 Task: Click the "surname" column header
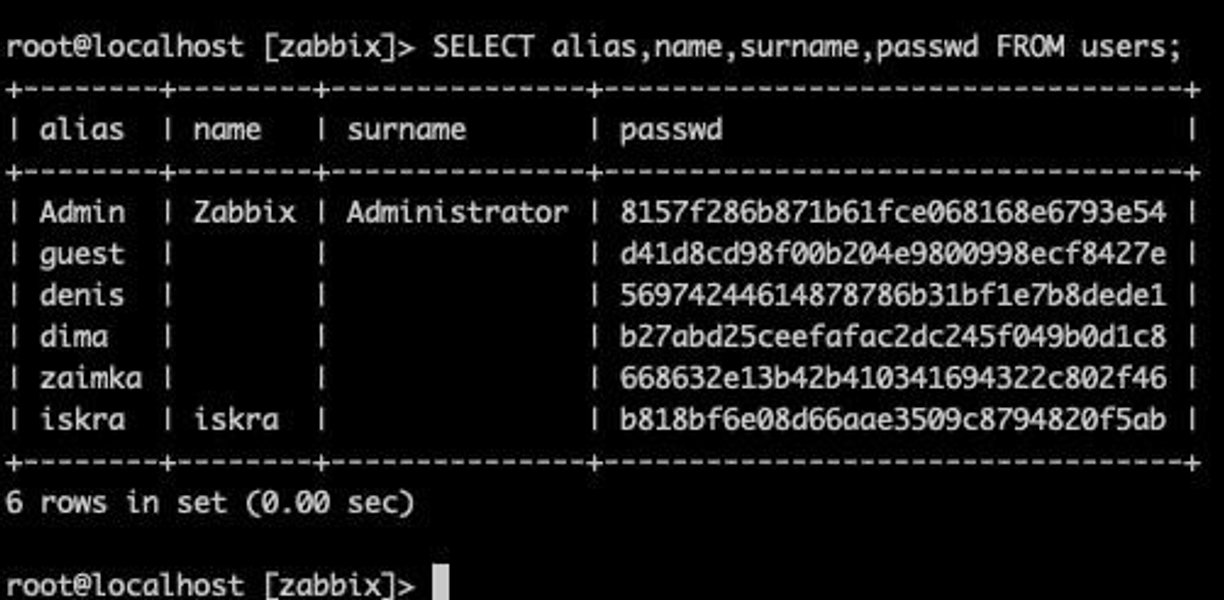tap(407, 129)
